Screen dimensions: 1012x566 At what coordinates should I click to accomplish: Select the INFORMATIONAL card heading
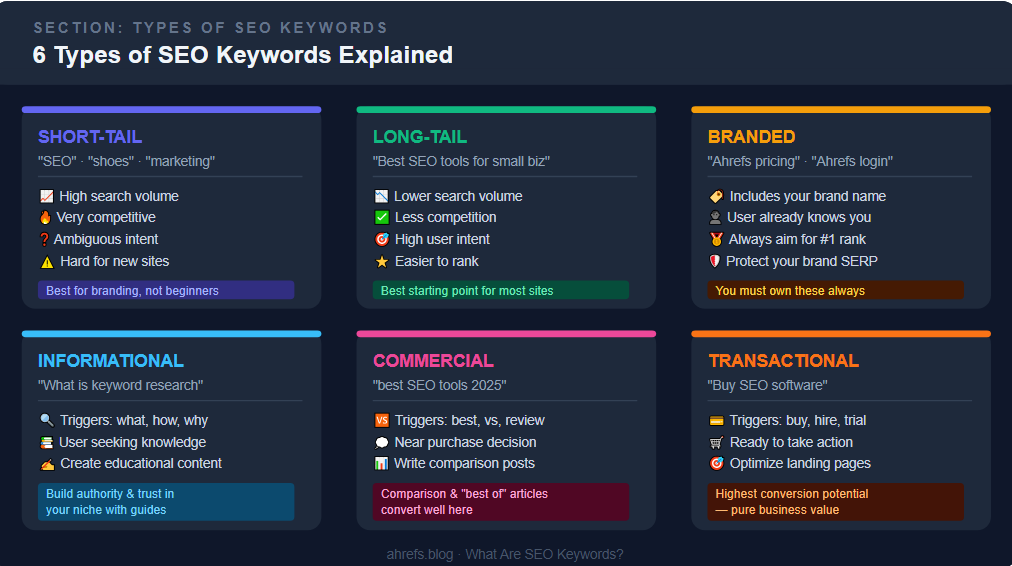click(x=111, y=361)
